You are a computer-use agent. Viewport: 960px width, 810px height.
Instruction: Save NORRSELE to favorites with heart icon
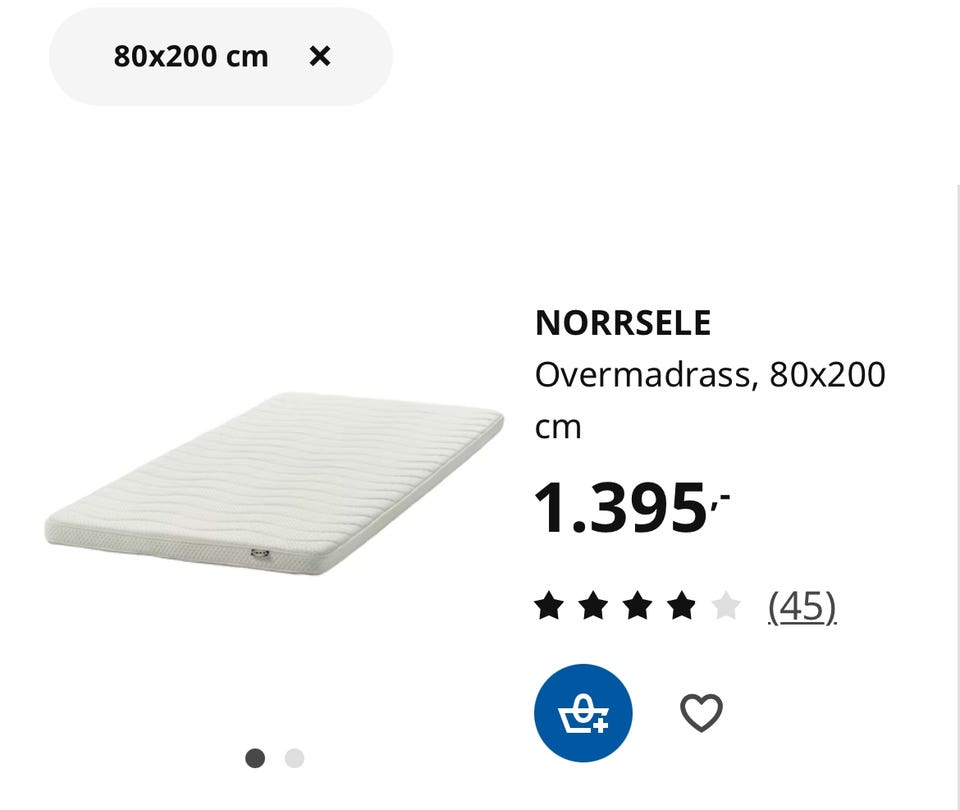click(x=701, y=713)
